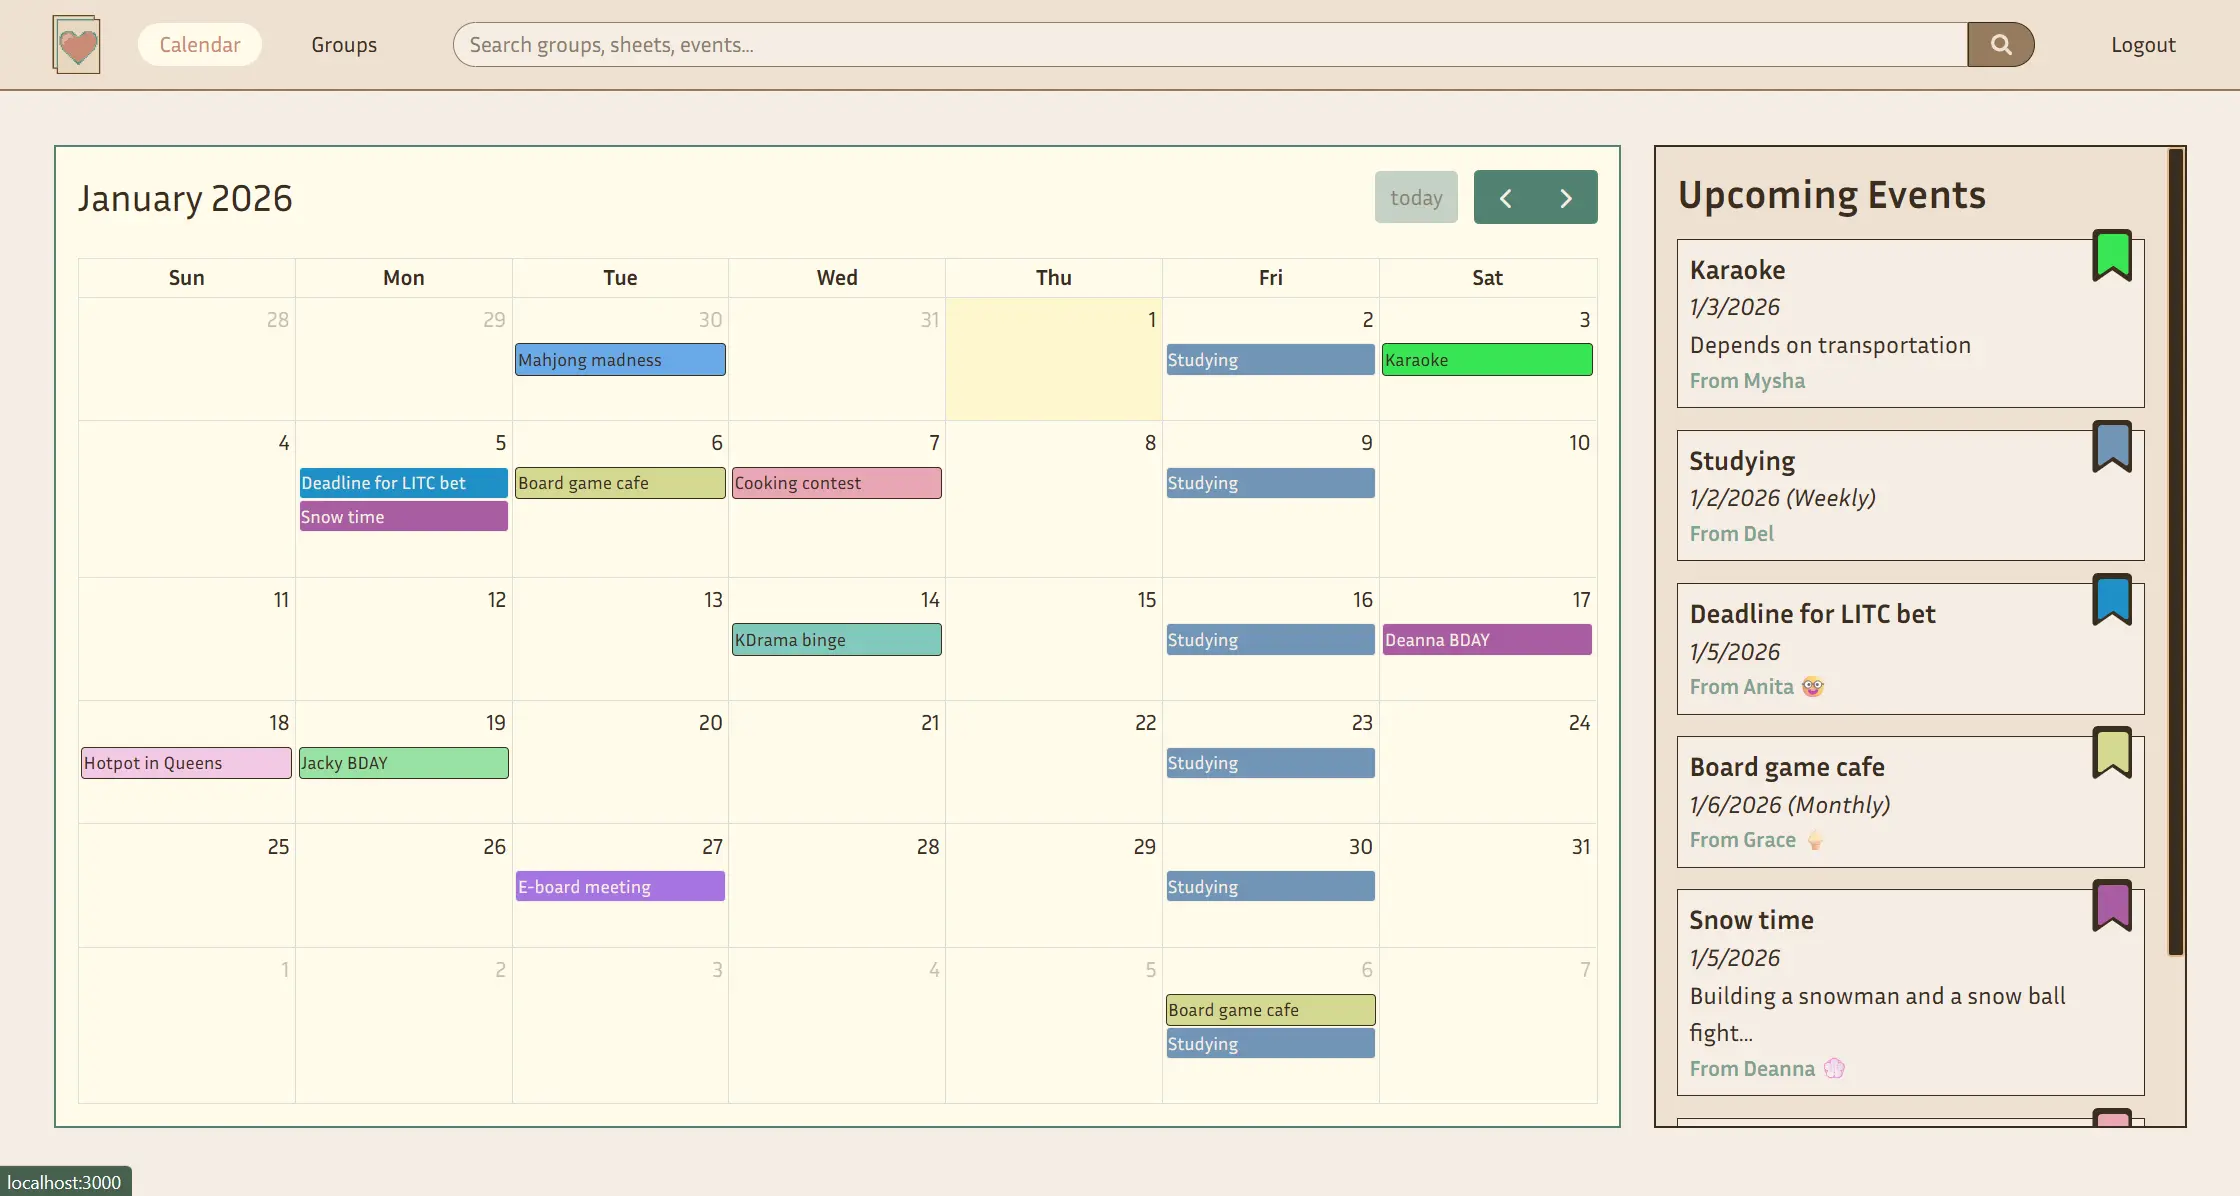The height and width of the screenshot is (1196, 2240).
Task: Switch to the Calendar tab
Action: pyautogui.click(x=199, y=44)
